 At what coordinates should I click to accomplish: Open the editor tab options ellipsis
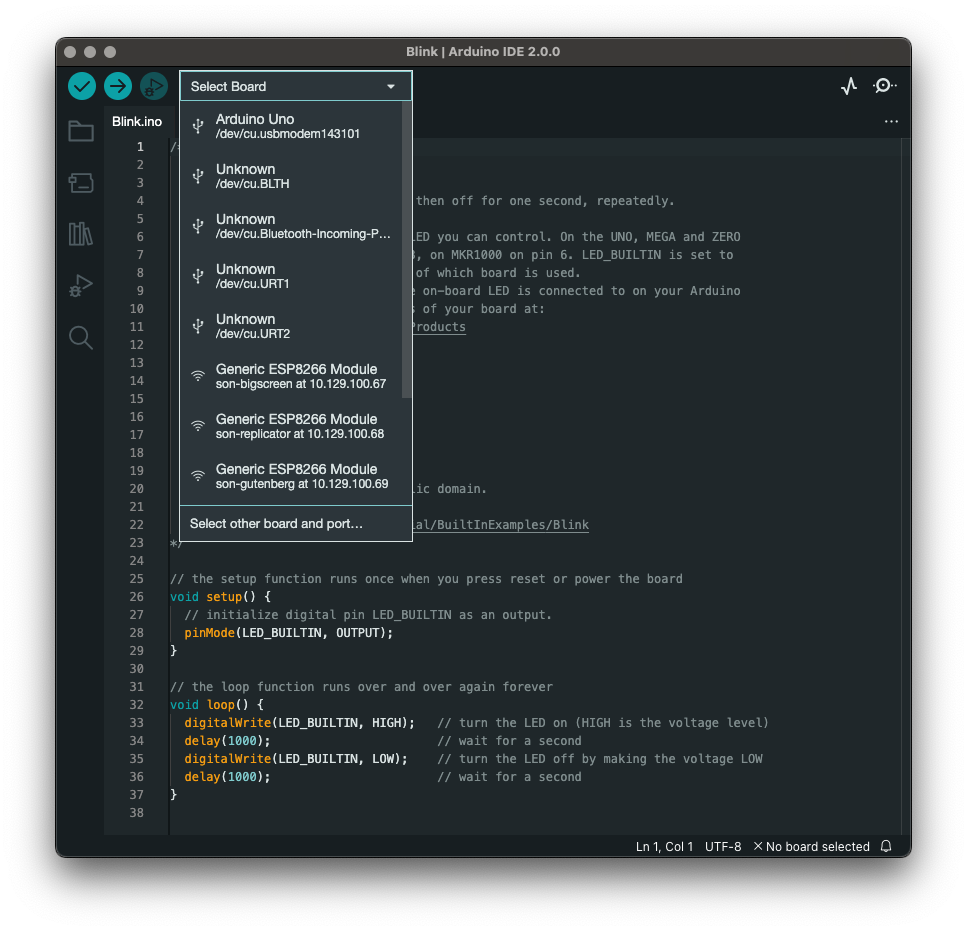pos(891,121)
